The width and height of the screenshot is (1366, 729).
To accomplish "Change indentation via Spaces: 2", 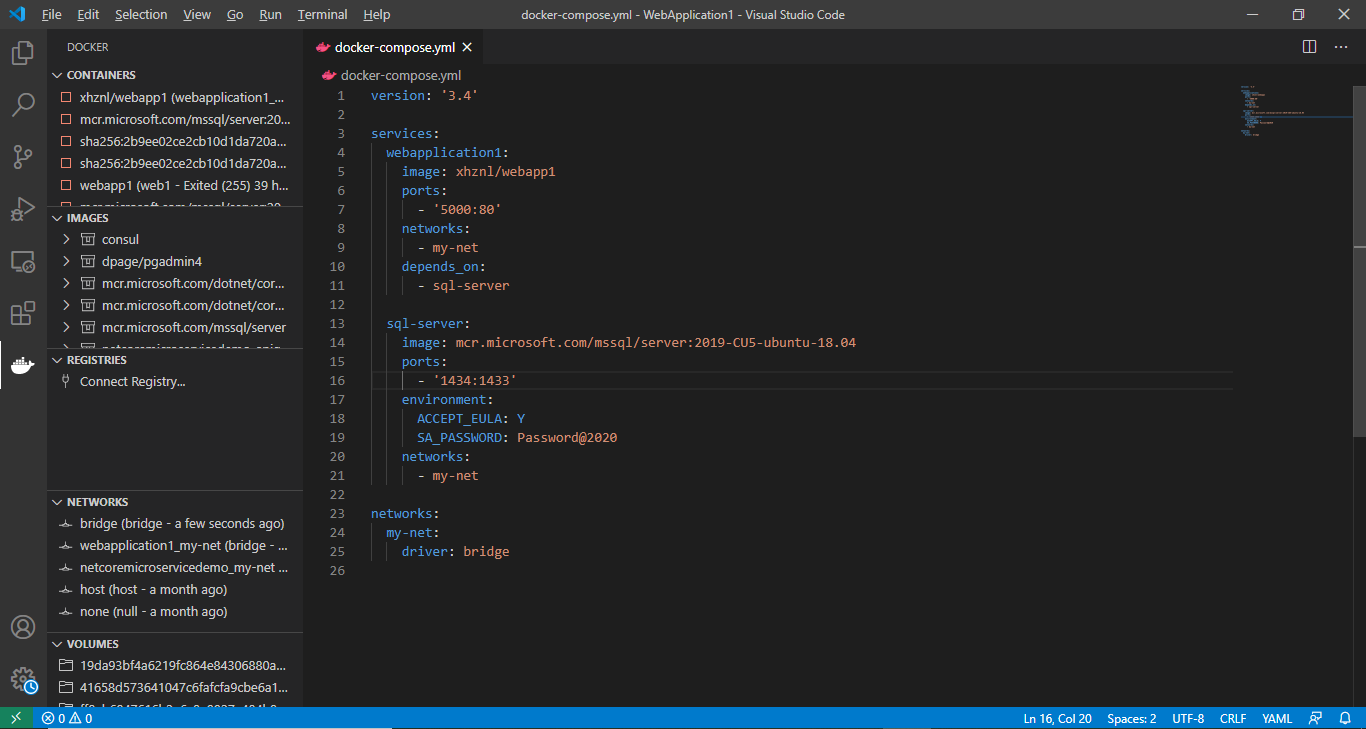I will (x=1132, y=718).
